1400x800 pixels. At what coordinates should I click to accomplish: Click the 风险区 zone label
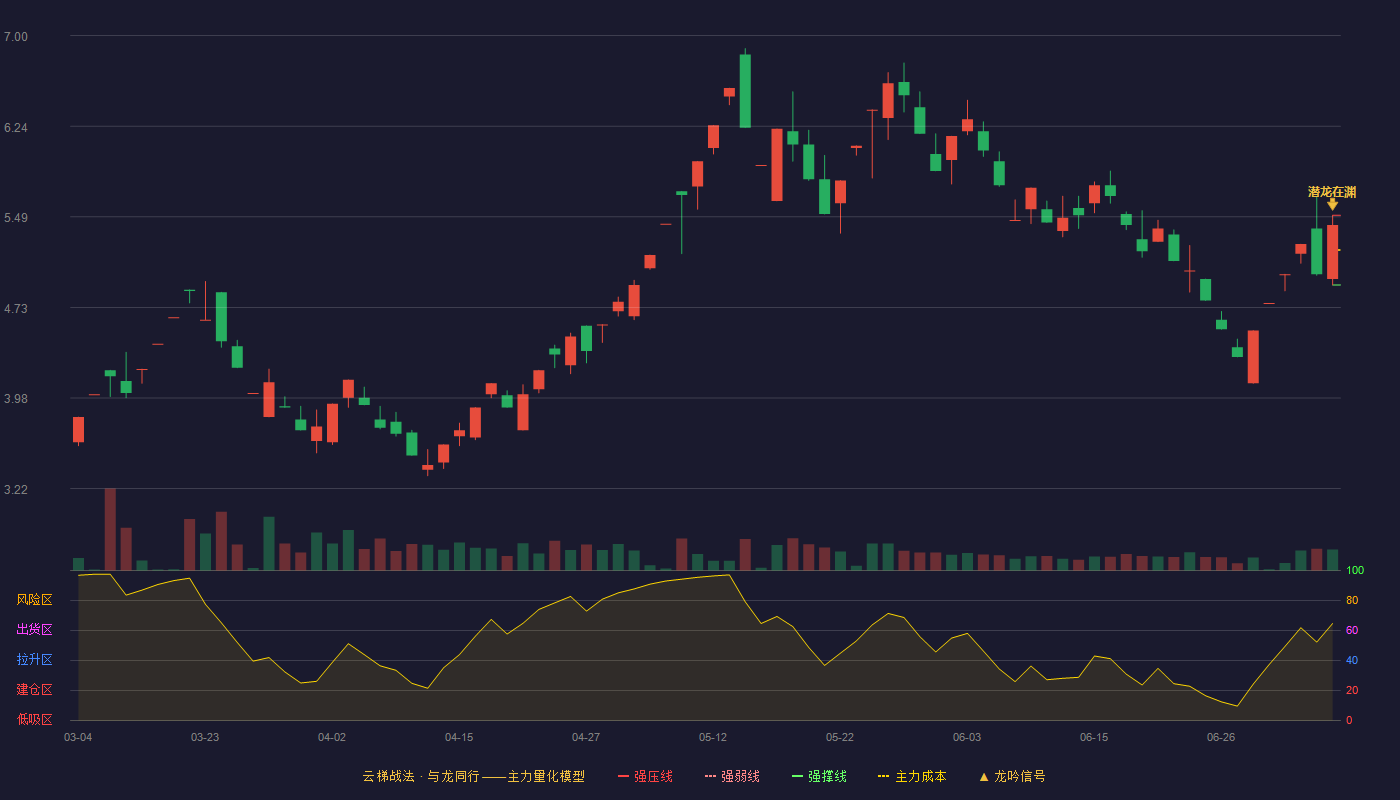point(34,600)
